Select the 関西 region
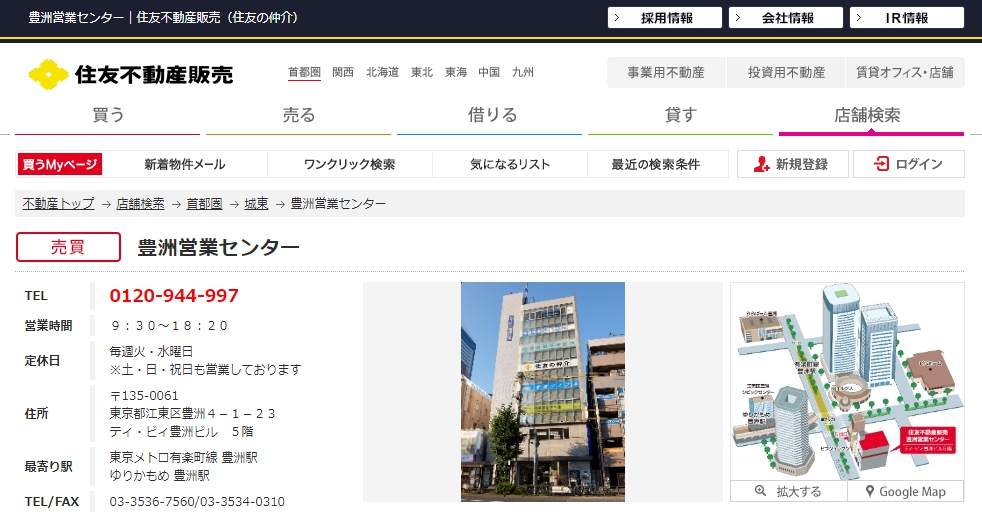This screenshot has width=982, height=522. tap(343, 72)
